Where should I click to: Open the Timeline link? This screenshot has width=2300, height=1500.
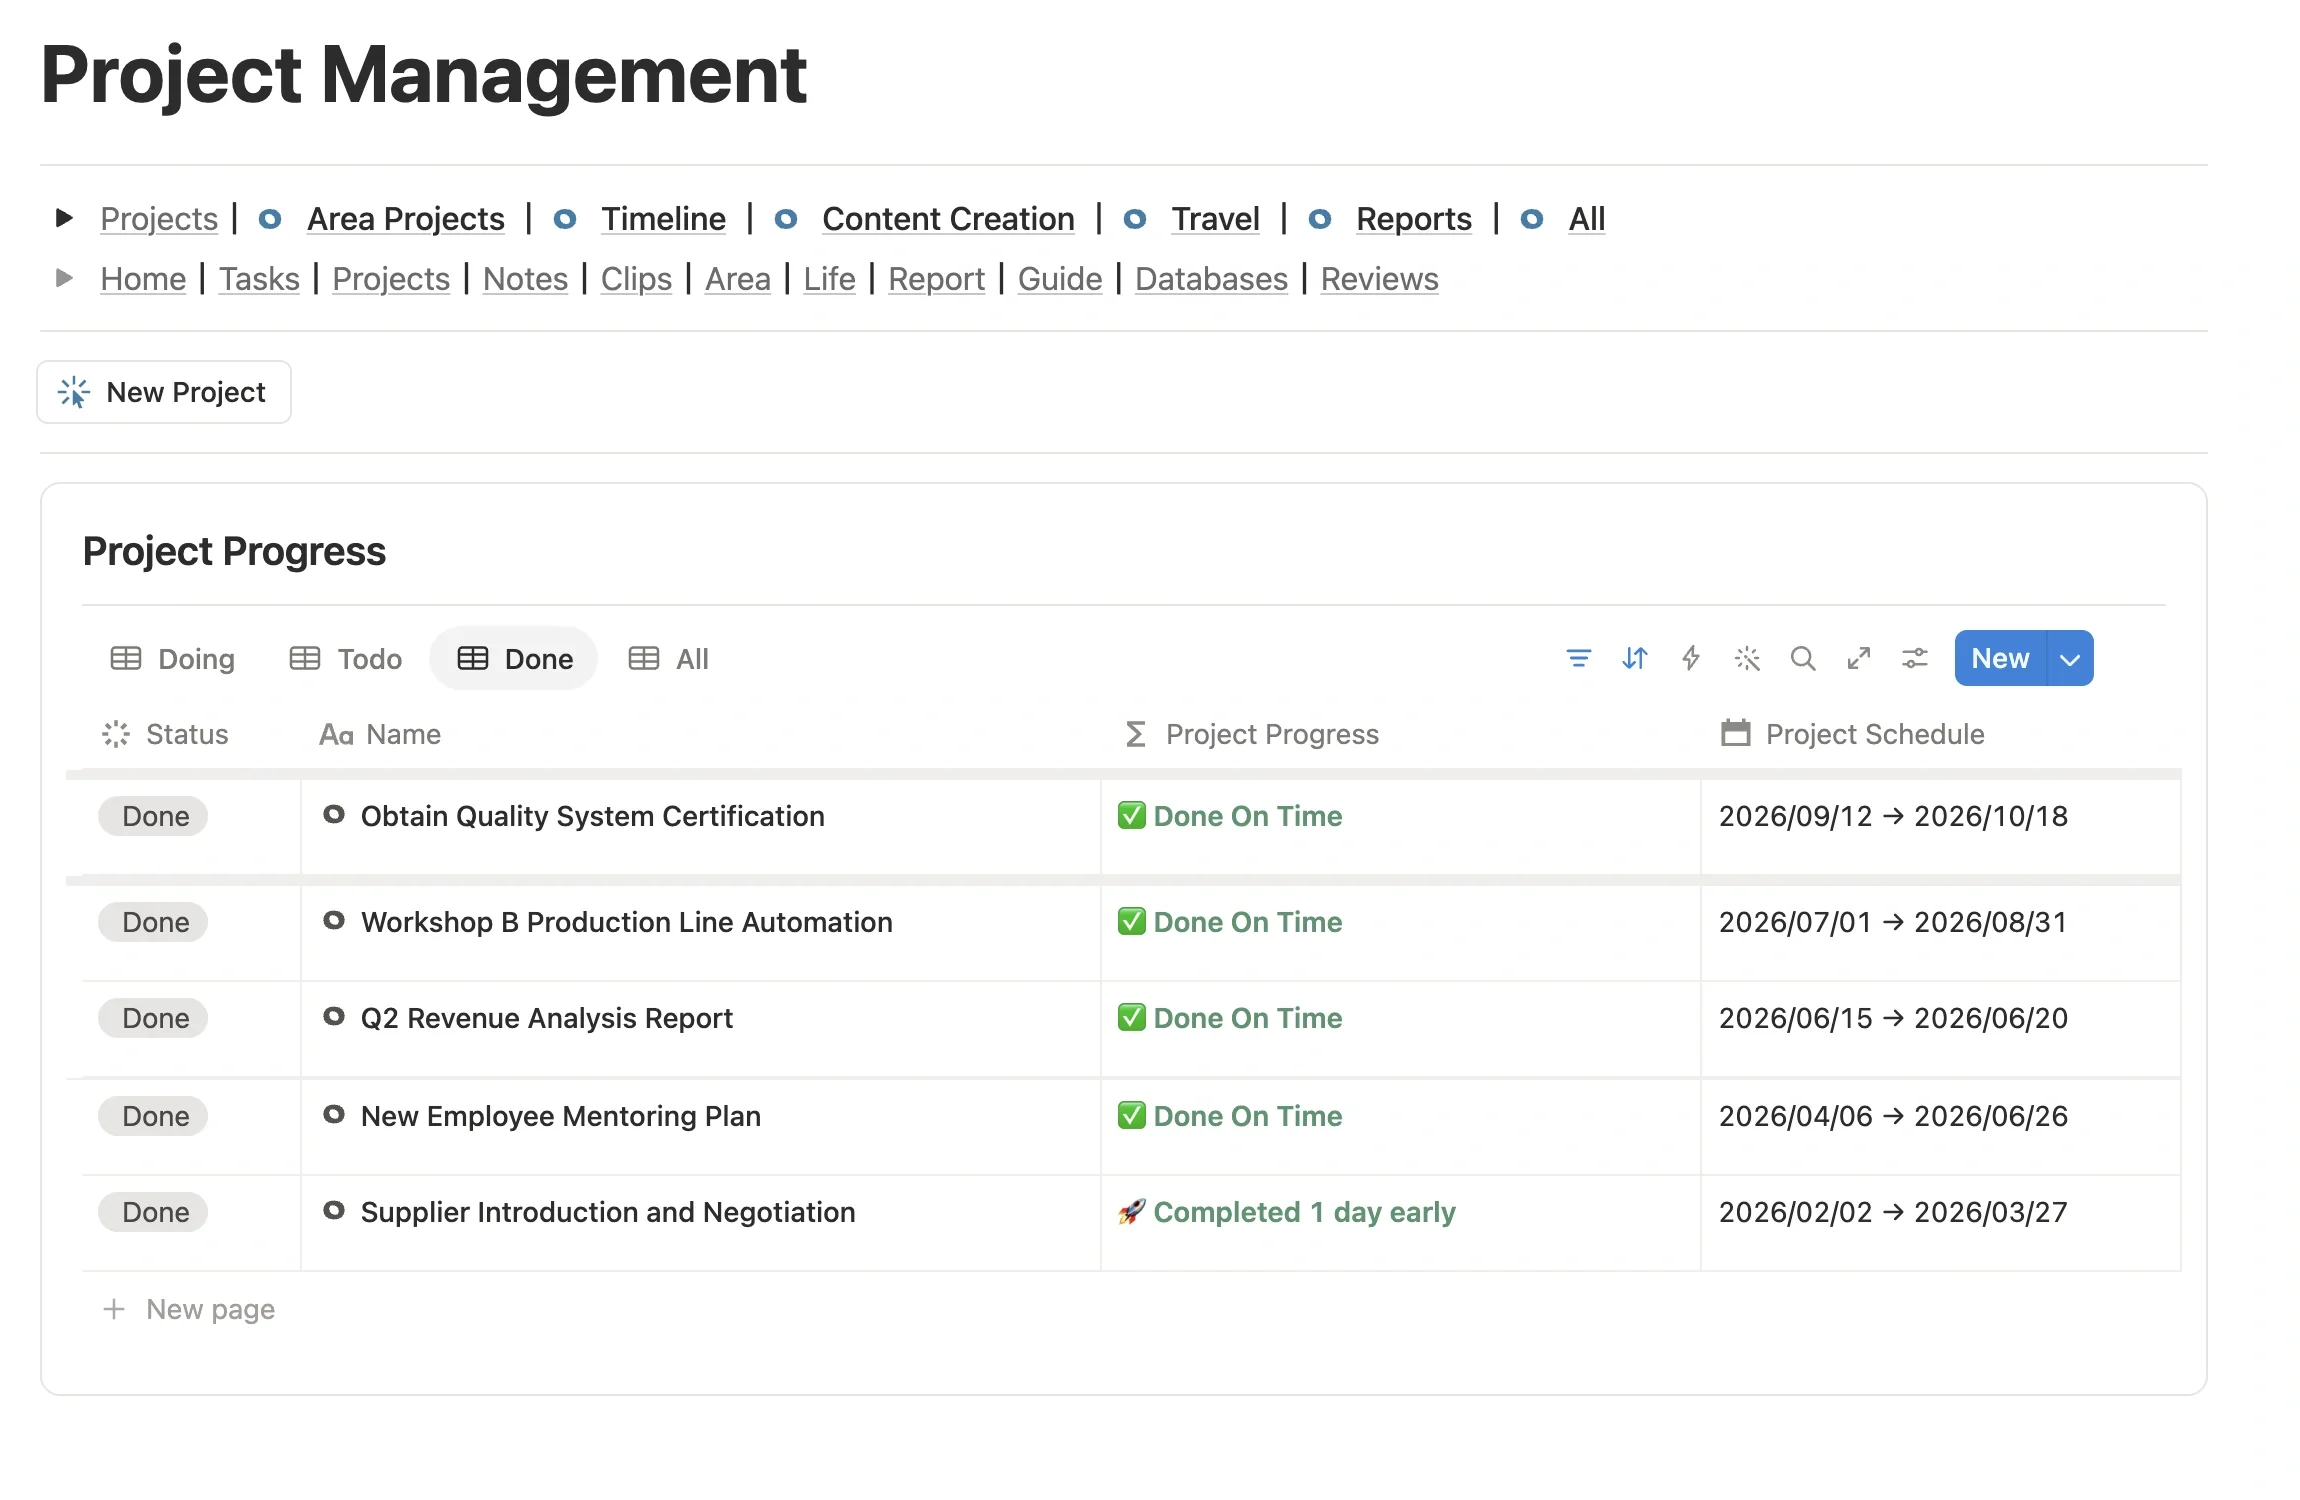pyautogui.click(x=663, y=219)
